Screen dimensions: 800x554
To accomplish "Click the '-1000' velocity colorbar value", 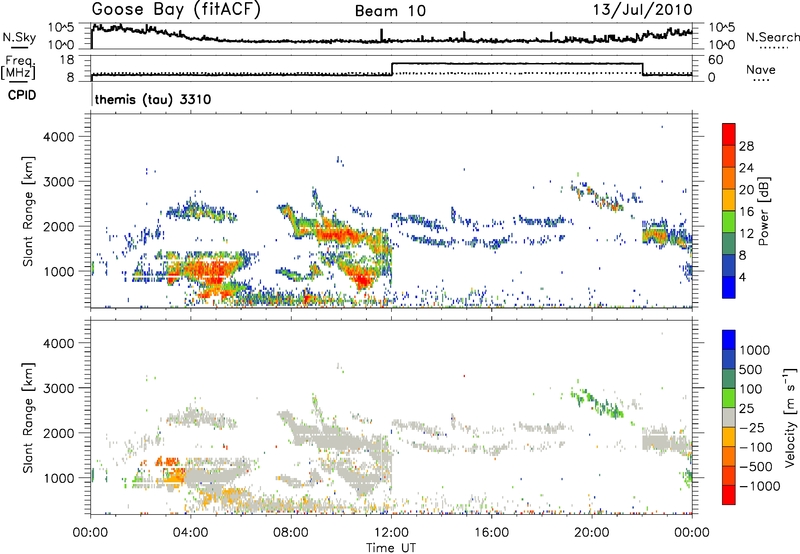I will tap(760, 486).
